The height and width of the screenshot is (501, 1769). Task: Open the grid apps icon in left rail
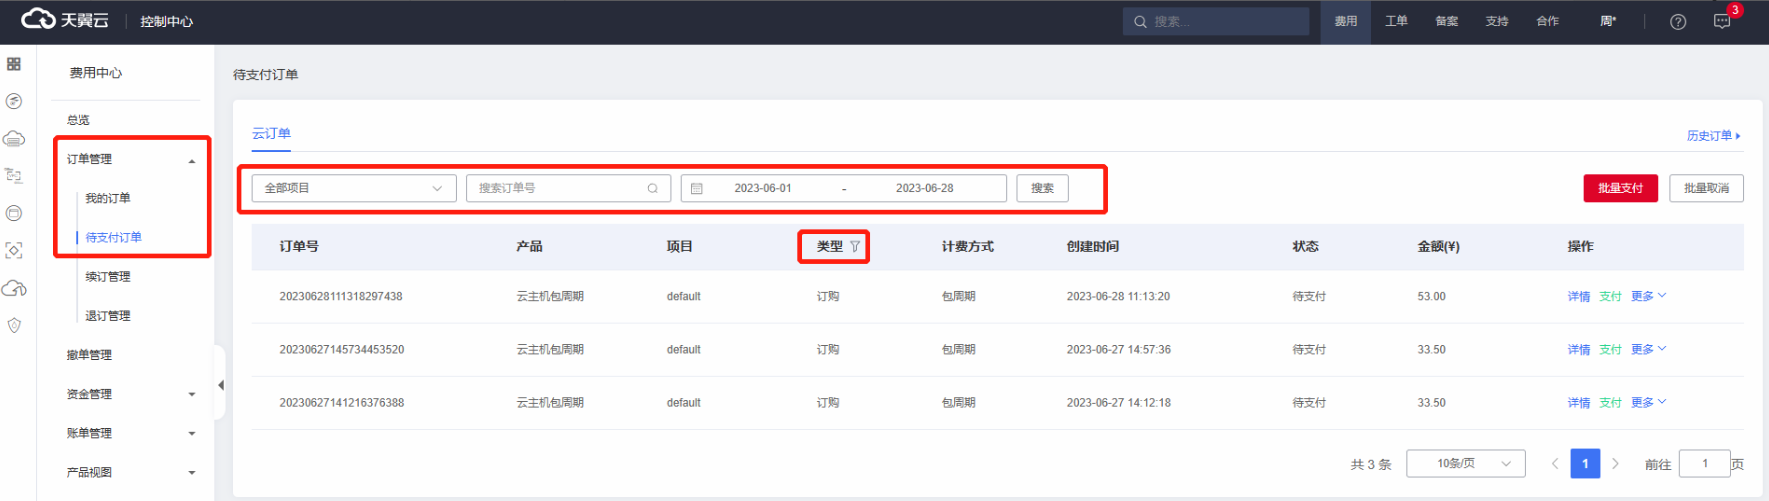click(x=14, y=64)
